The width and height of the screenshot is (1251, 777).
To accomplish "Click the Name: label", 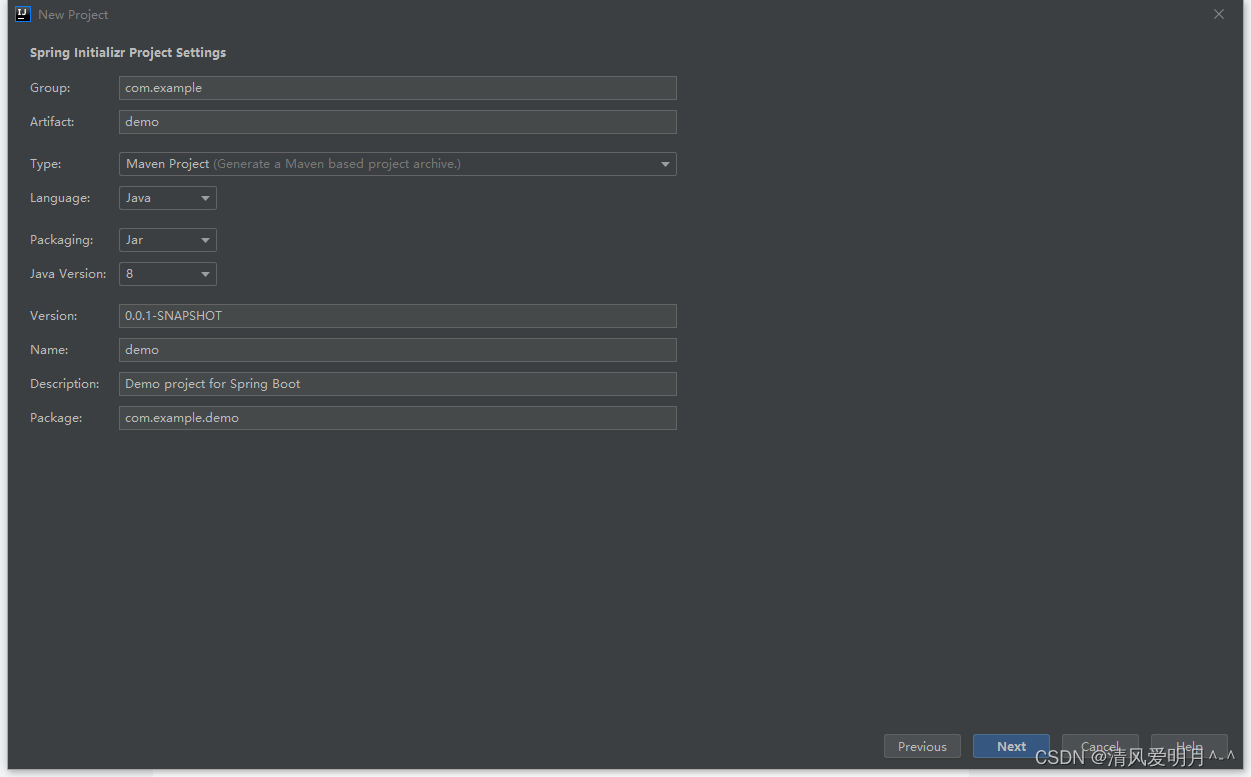I will [49, 350].
